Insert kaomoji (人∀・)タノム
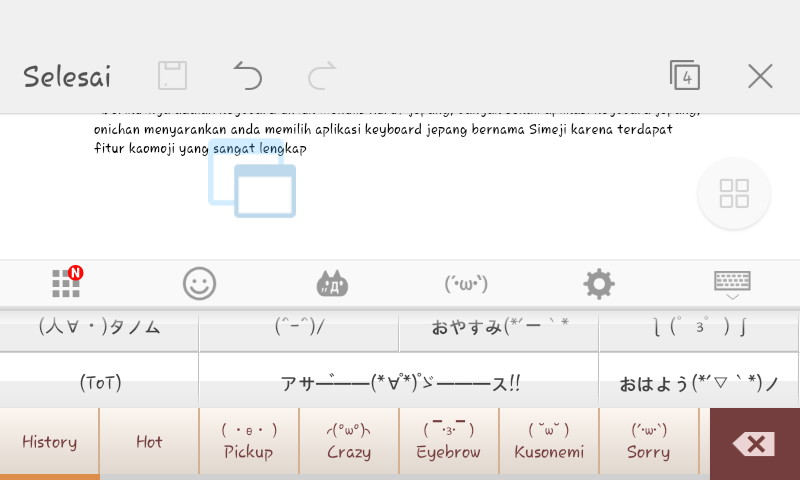 pyautogui.click(x=99, y=331)
